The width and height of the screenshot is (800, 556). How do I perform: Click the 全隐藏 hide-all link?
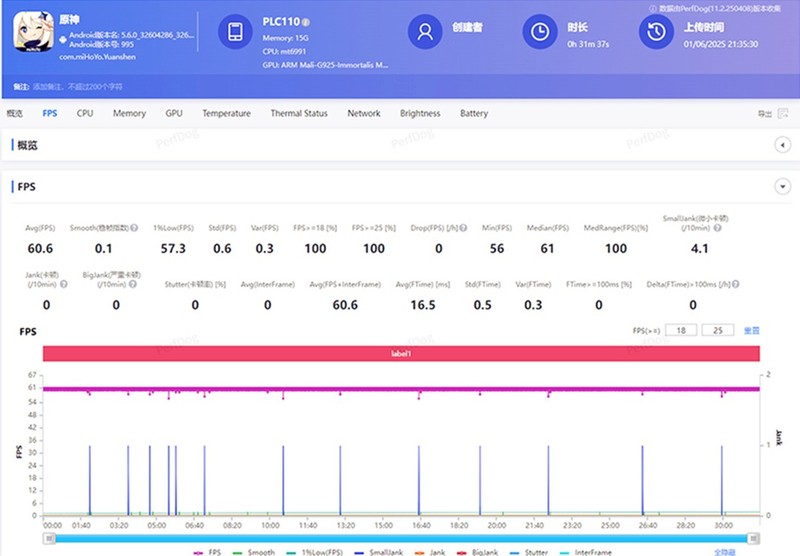point(725,551)
